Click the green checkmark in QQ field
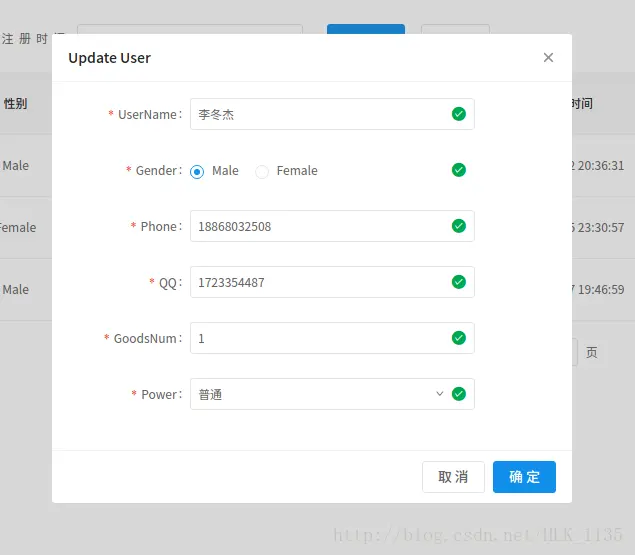This screenshot has width=635, height=555. click(459, 282)
